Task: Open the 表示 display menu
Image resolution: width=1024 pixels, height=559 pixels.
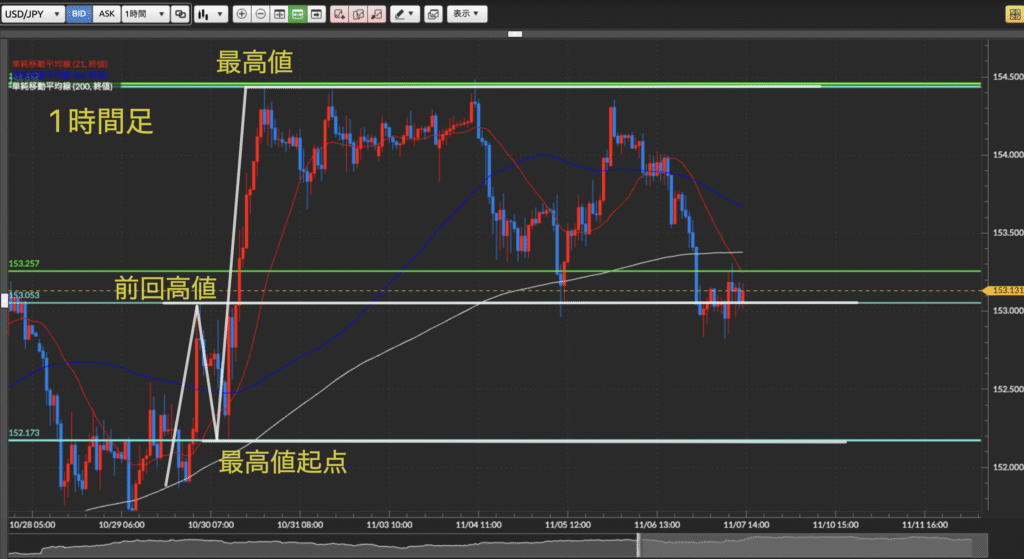Action: pyautogui.click(x=465, y=15)
